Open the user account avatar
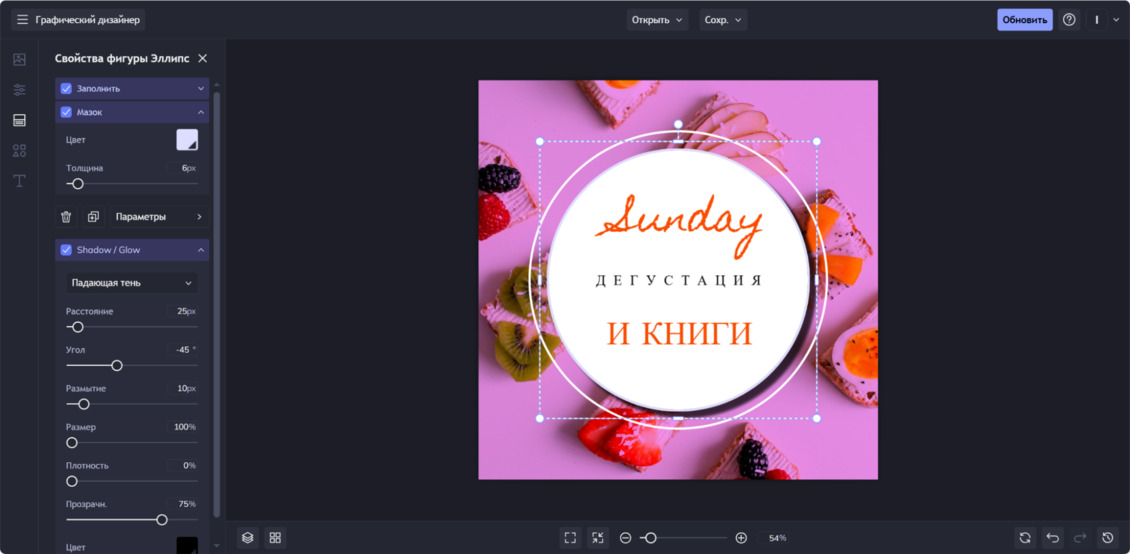The height and width of the screenshot is (554, 1130). (x=1097, y=19)
